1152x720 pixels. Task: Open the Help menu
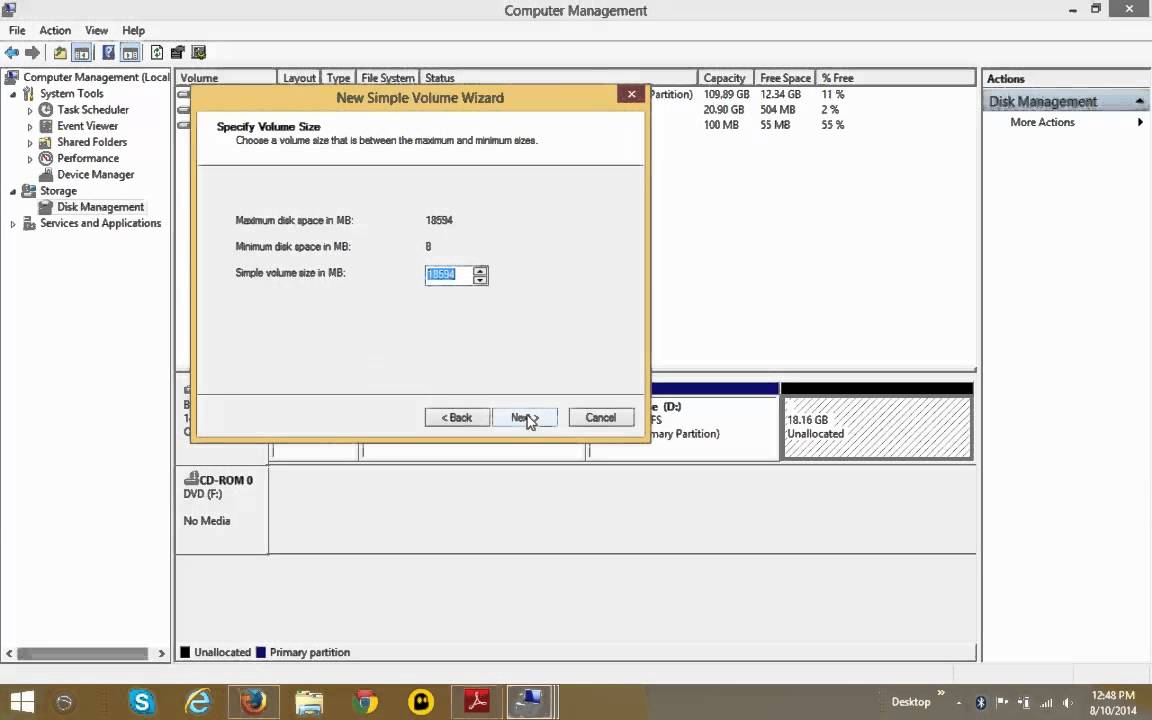[x=133, y=30]
